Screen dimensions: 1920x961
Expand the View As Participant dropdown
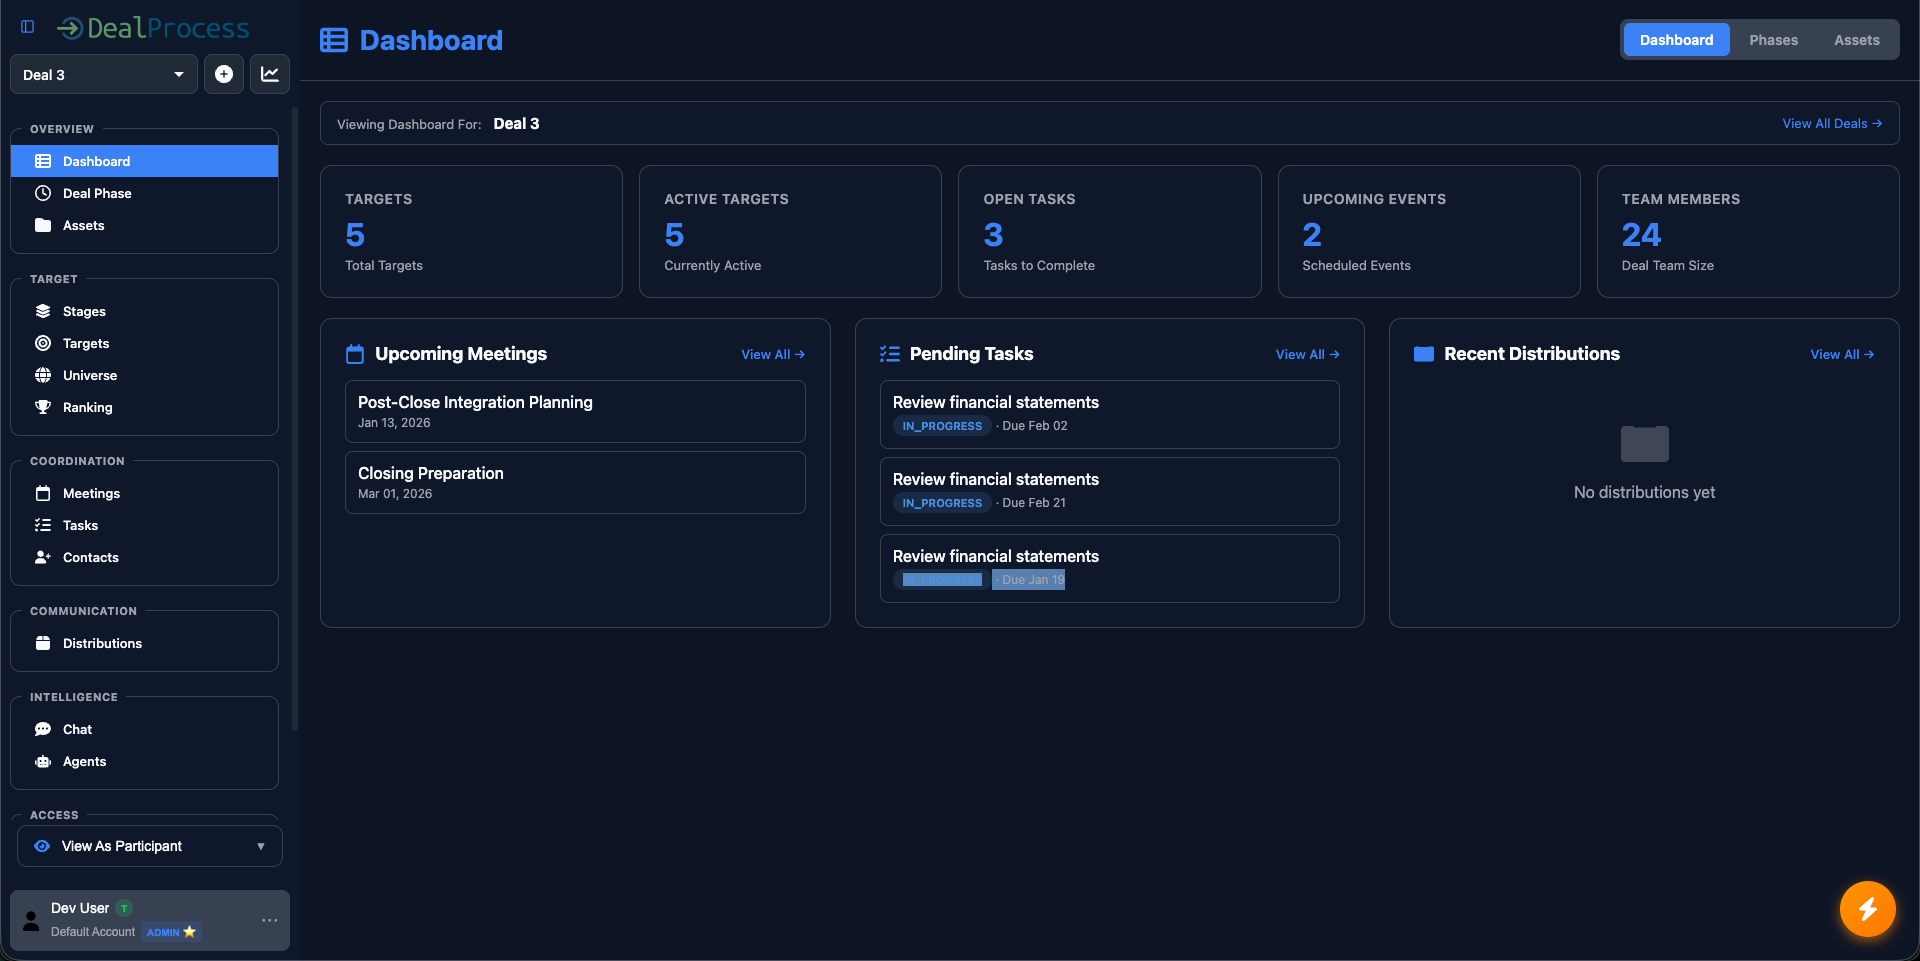pos(261,846)
